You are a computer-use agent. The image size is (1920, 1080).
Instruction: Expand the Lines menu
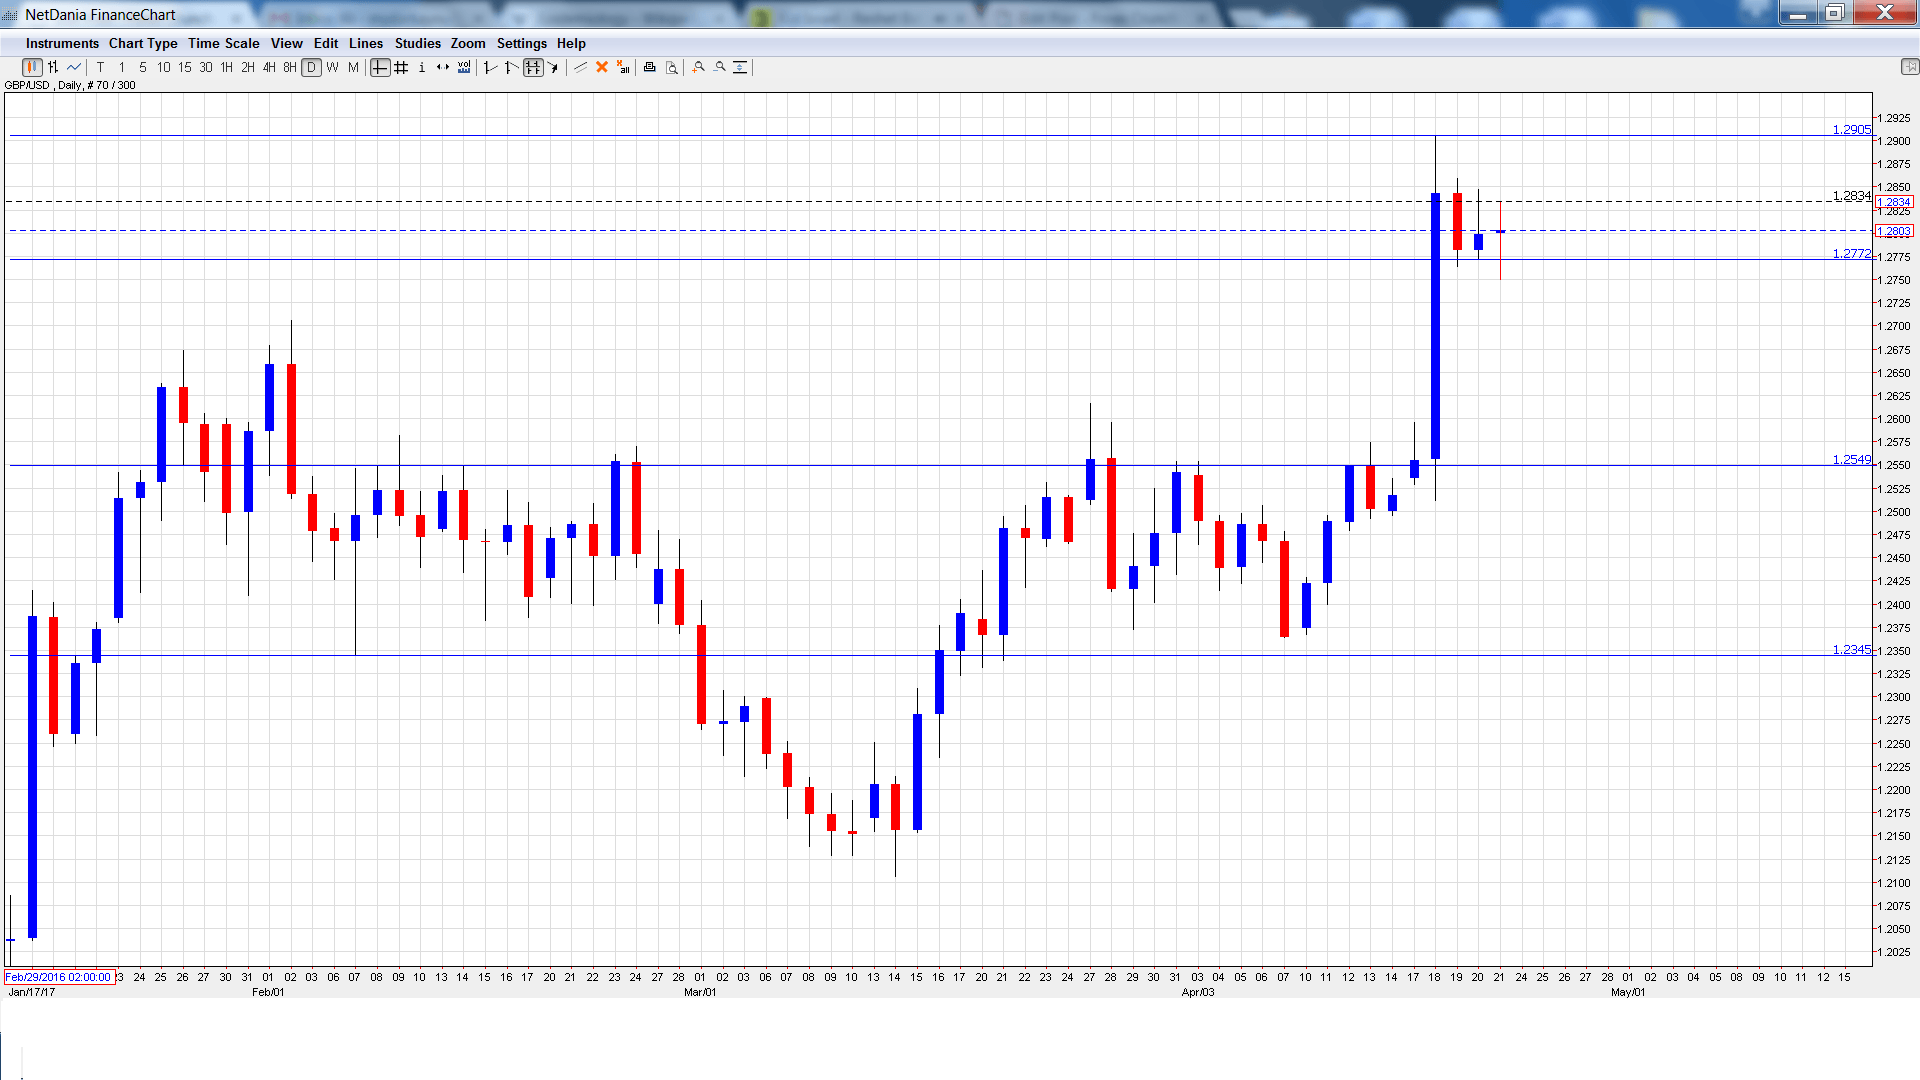click(365, 43)
